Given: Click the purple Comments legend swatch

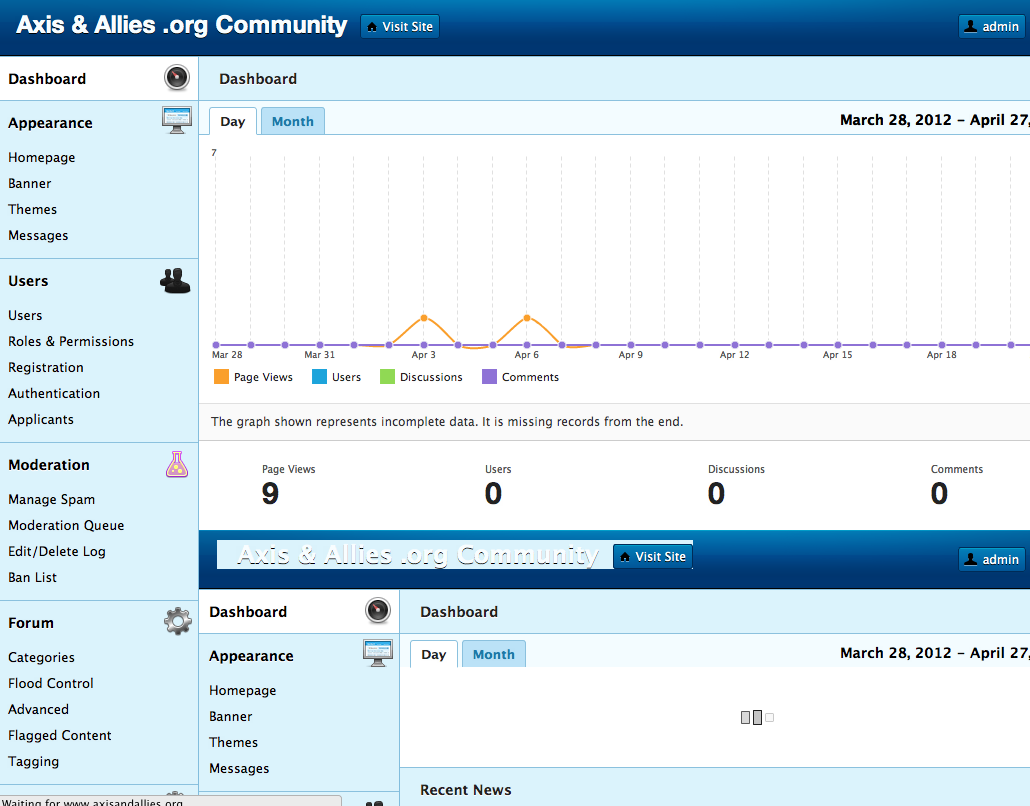Looking at the screenshot, I should (x=489, y=376).
